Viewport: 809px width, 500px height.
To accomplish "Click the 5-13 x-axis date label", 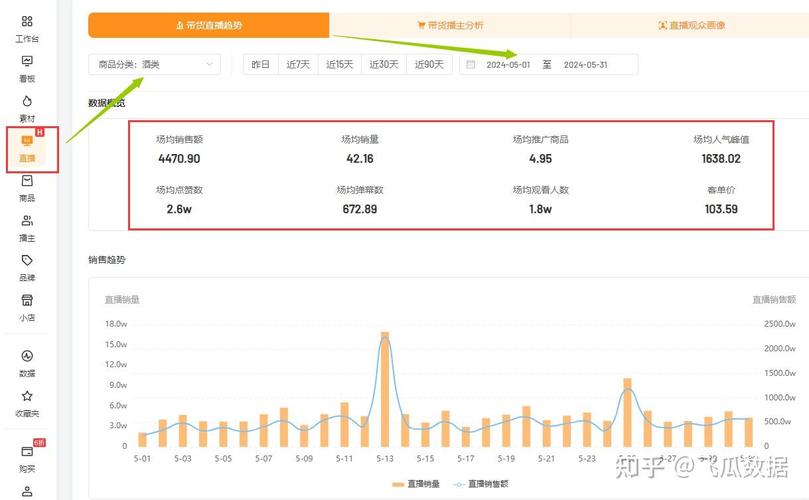I will point(385,458).
